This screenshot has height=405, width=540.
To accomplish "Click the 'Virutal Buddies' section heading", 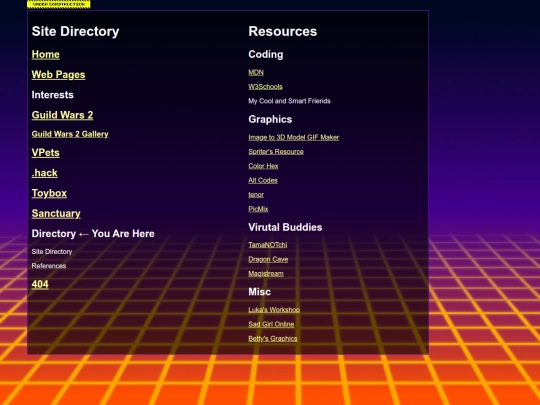I will (285, 227).
